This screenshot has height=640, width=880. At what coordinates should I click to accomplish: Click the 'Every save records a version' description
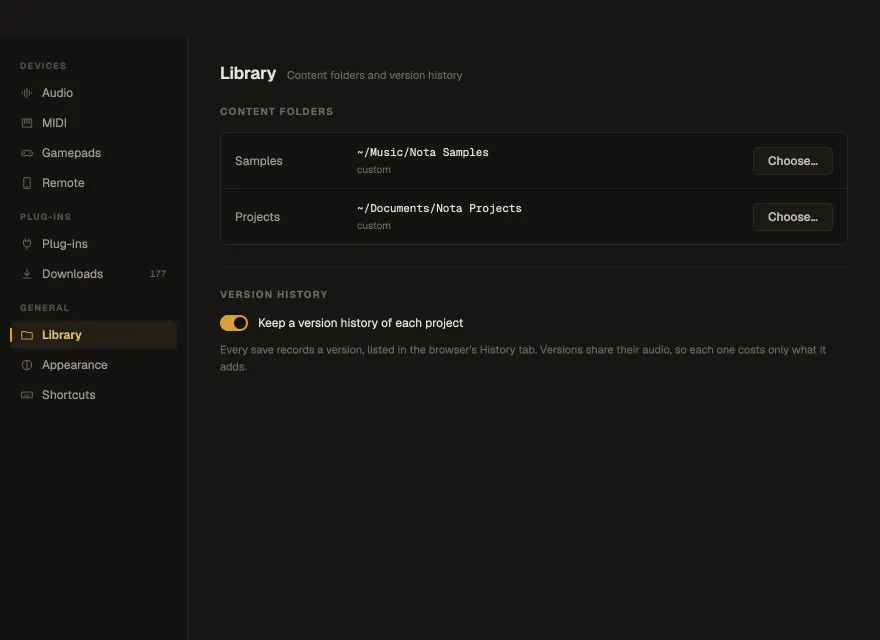[522, 358]
